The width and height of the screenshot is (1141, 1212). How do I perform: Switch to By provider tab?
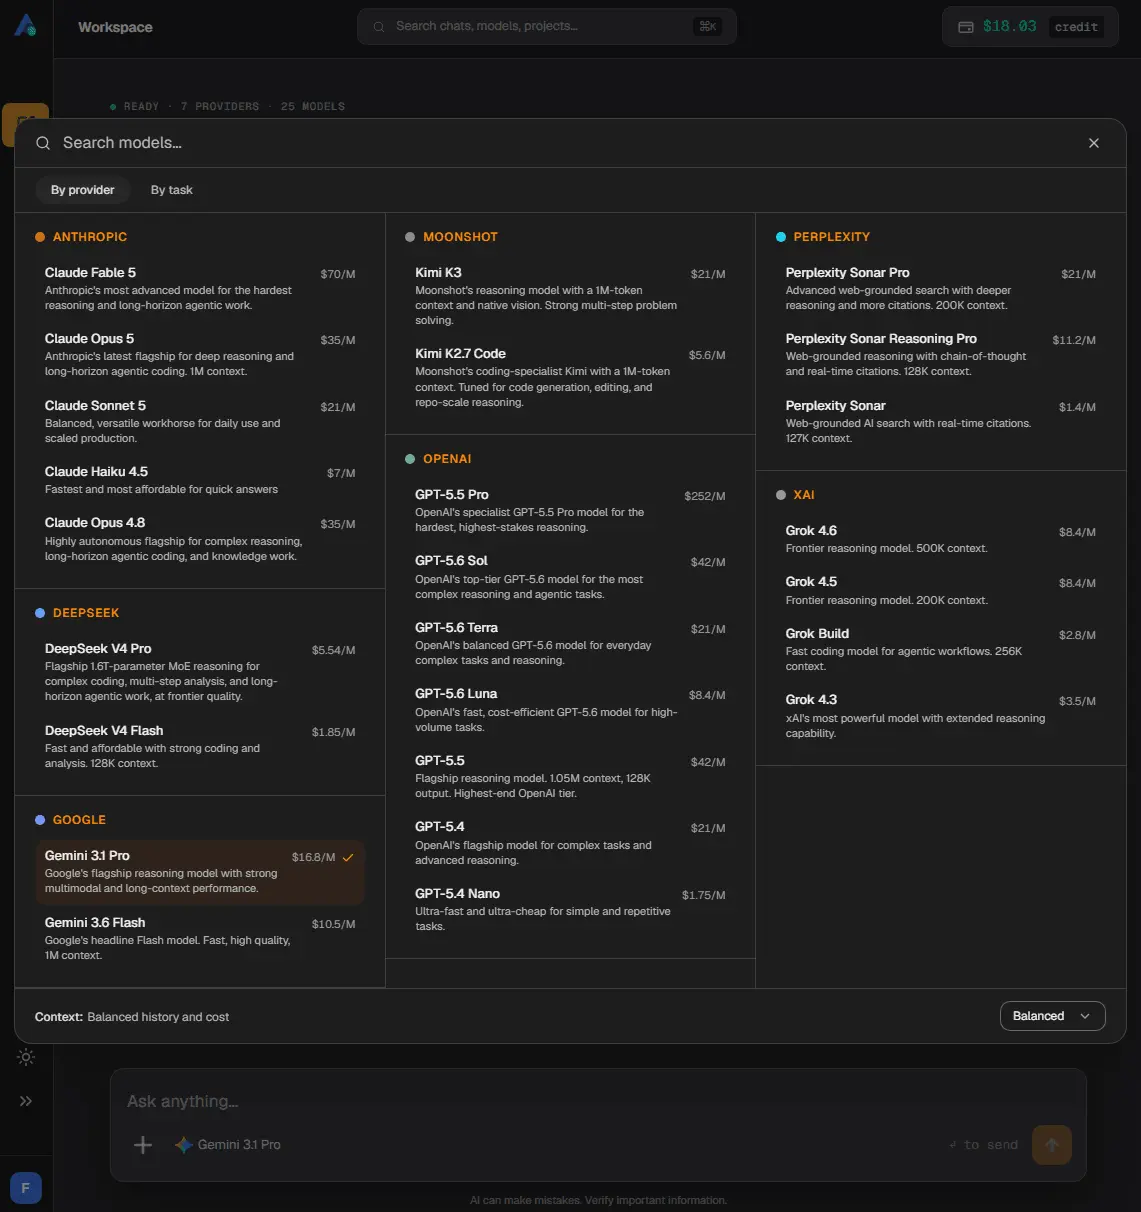83,190
